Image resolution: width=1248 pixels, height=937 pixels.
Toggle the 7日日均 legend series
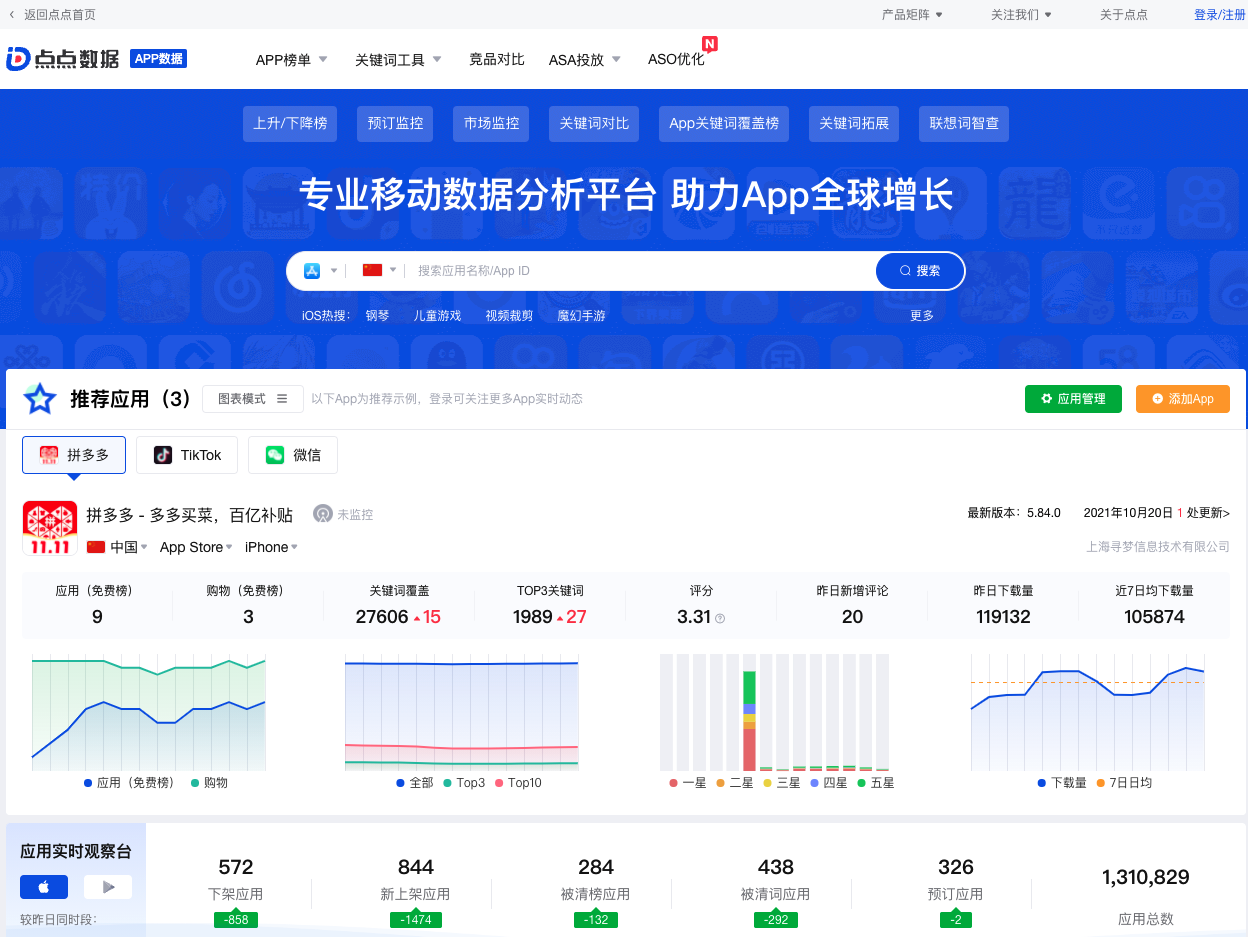(1124, 783)
